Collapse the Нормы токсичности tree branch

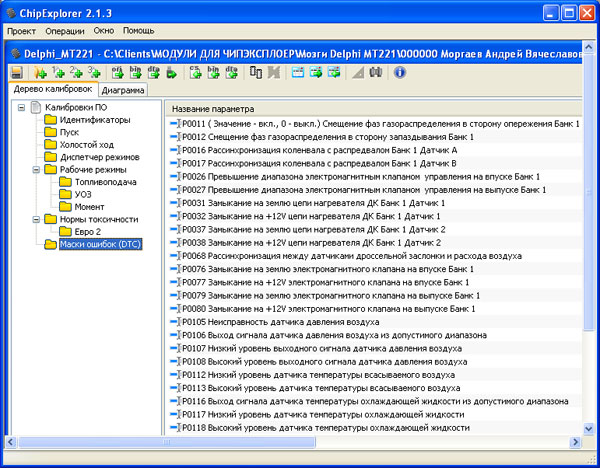[x=36, y=219]
